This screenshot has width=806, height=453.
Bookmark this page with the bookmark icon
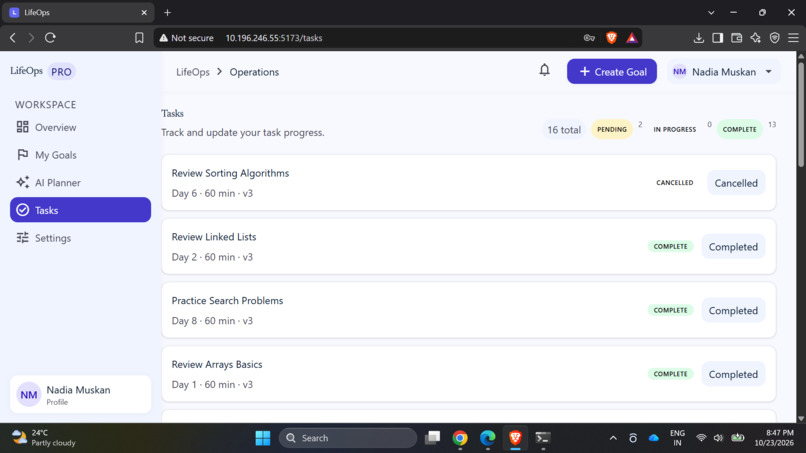point(139,38)
